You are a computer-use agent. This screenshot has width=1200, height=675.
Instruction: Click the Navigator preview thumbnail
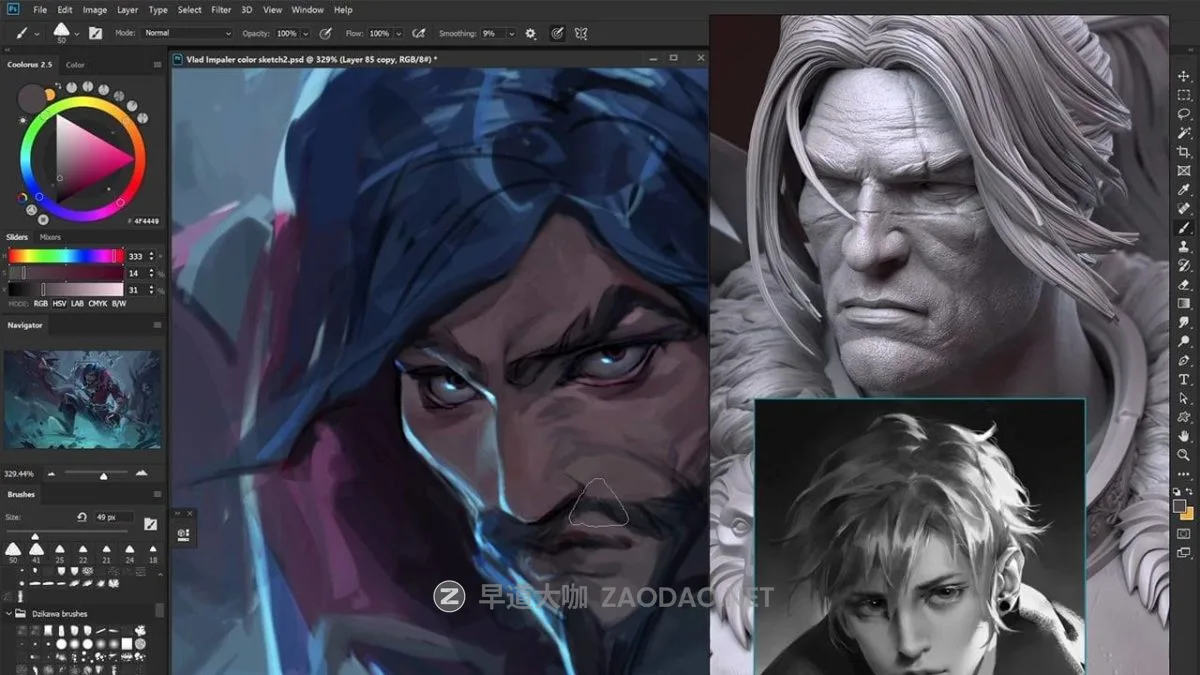click(82, 399)
